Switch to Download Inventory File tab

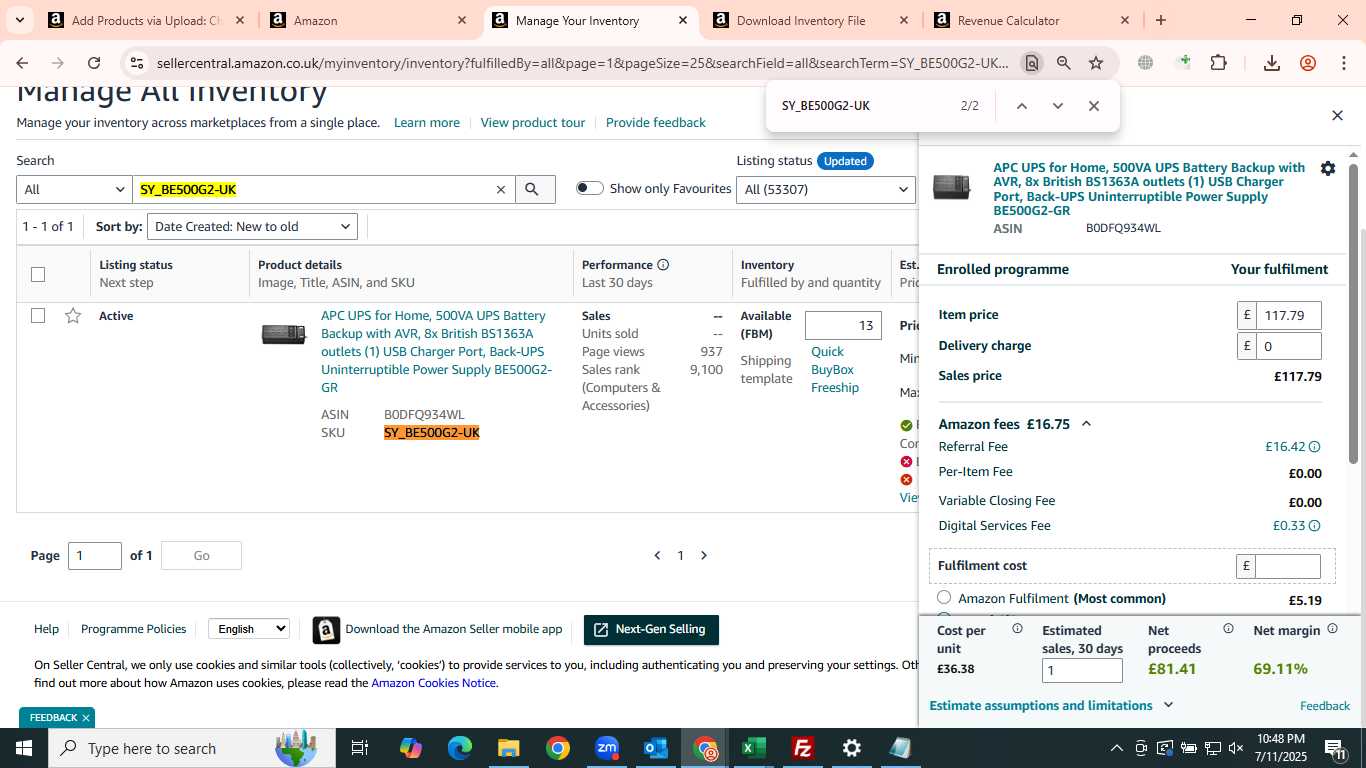tap(801, 20)
